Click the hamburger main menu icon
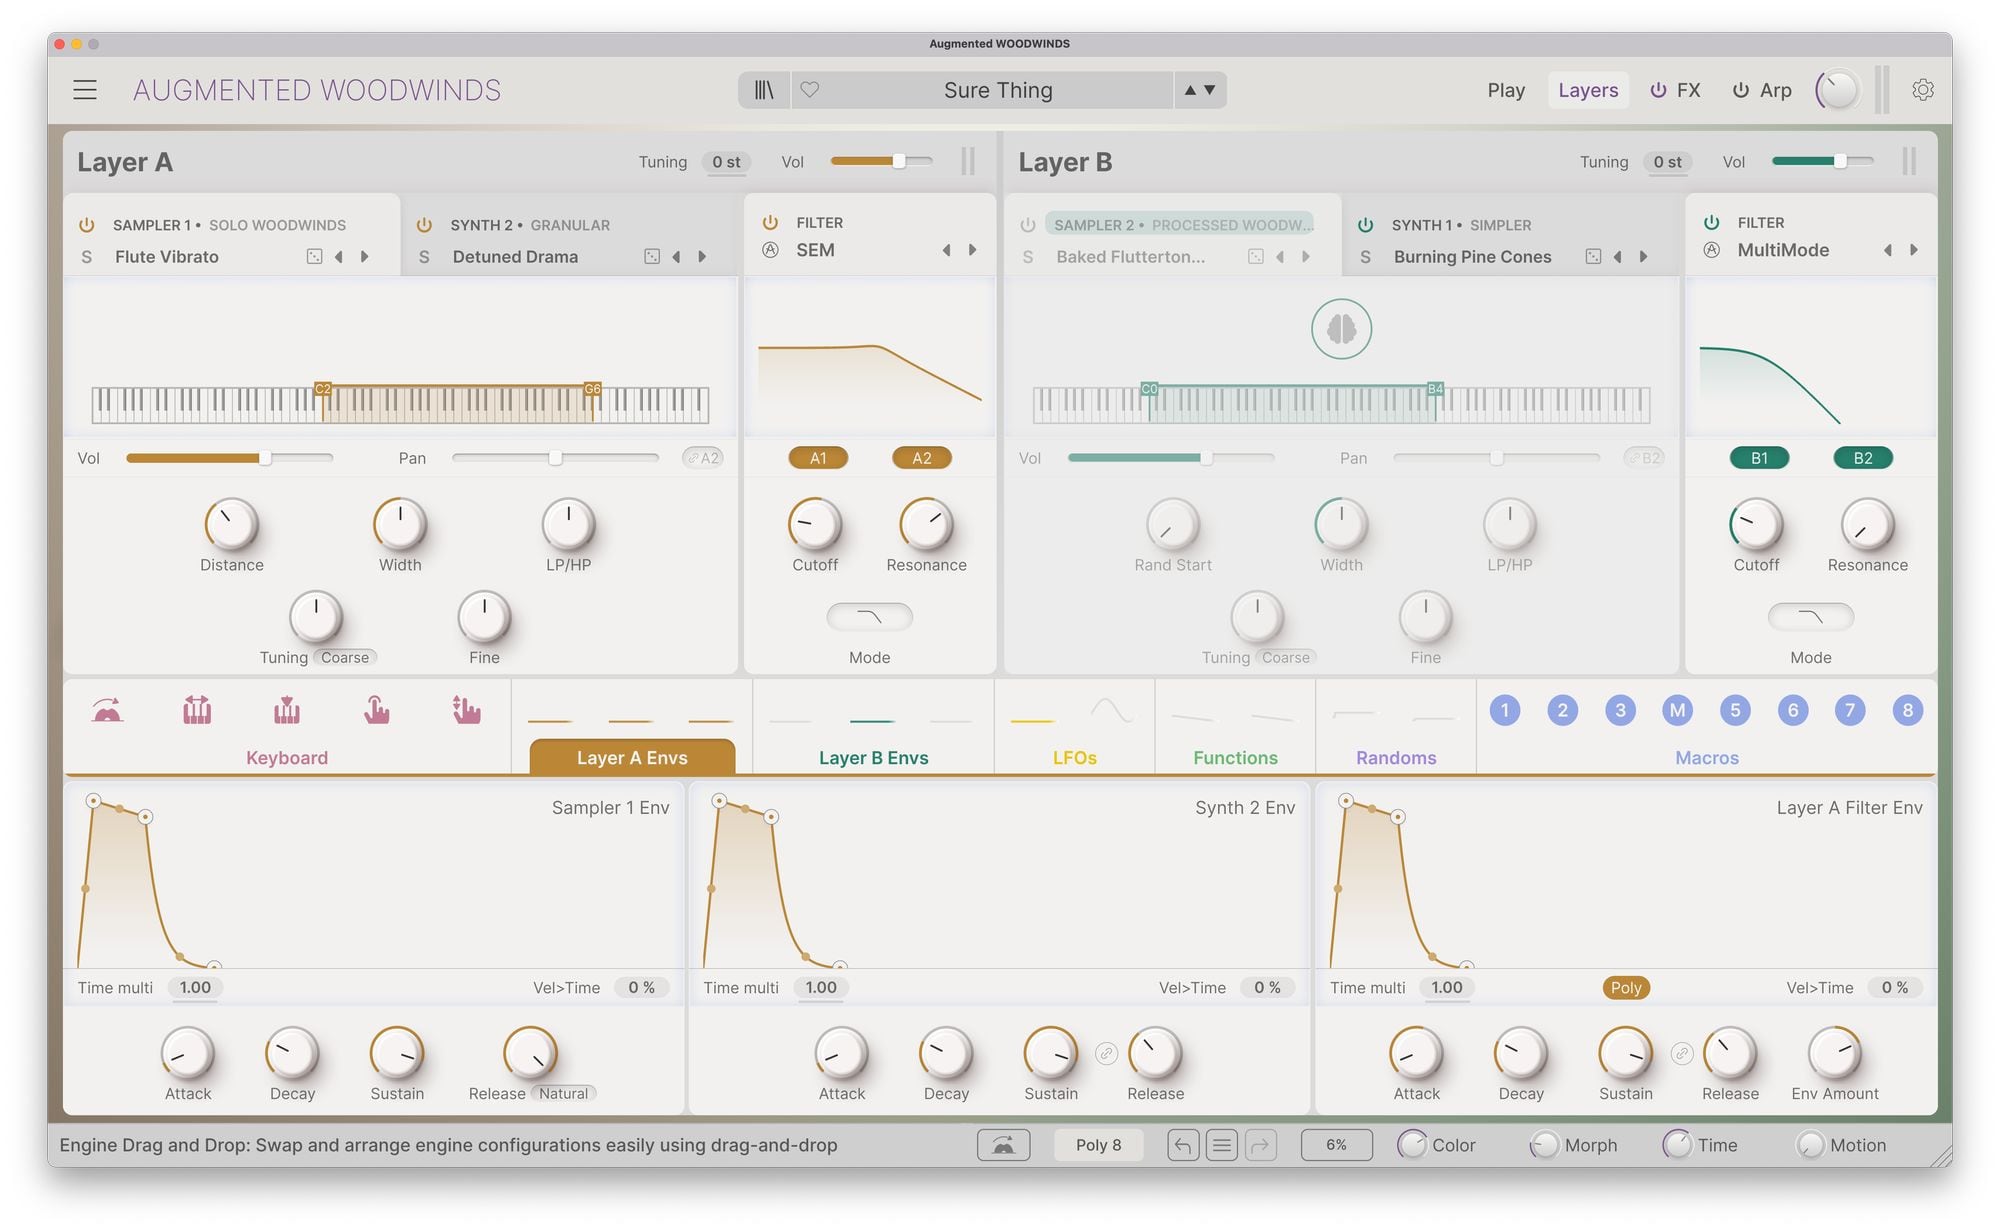2000x1230 pixels. pyautogui.click(x=85, y=90)
